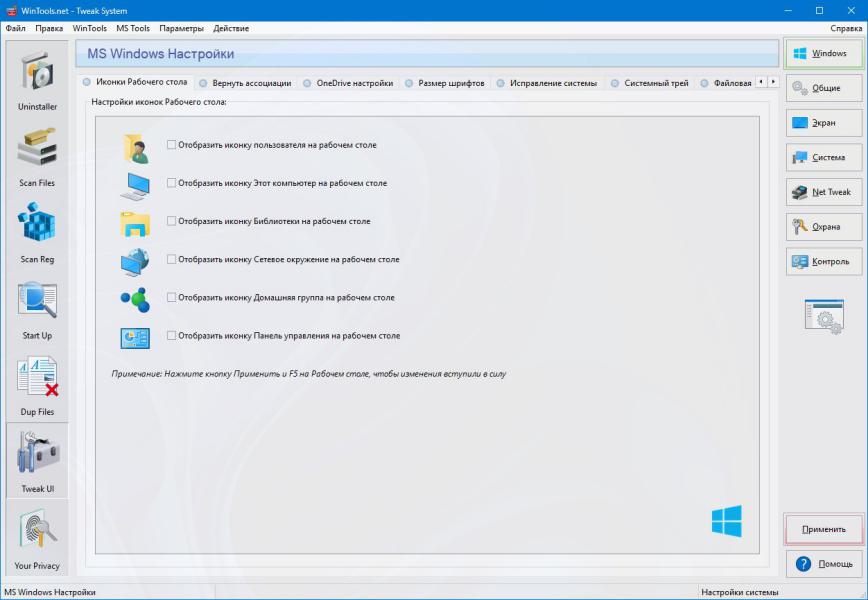Open the Параметры menu
Viewport: 868px width, 600px height.
click(x=181, y=28)
